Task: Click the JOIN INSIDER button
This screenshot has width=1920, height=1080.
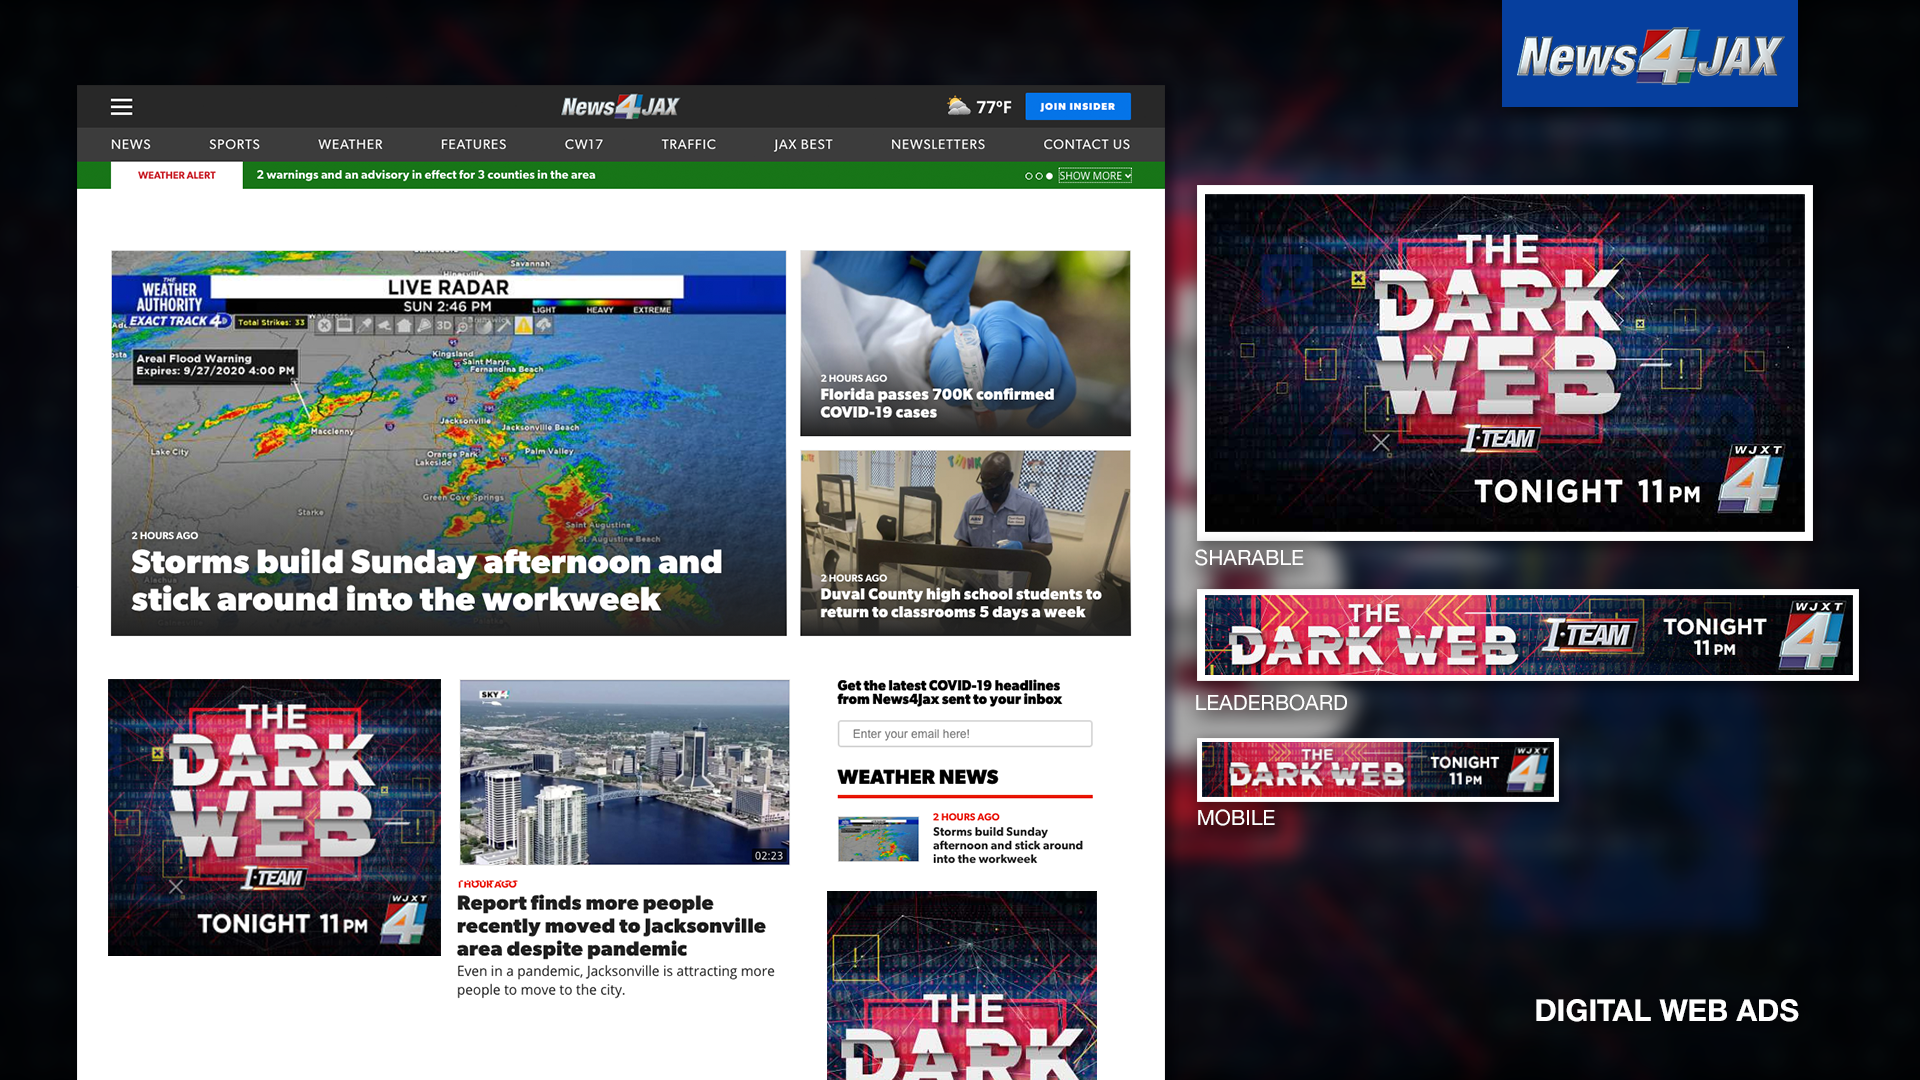Action: pyautogui.click(x=1077, y=106)
